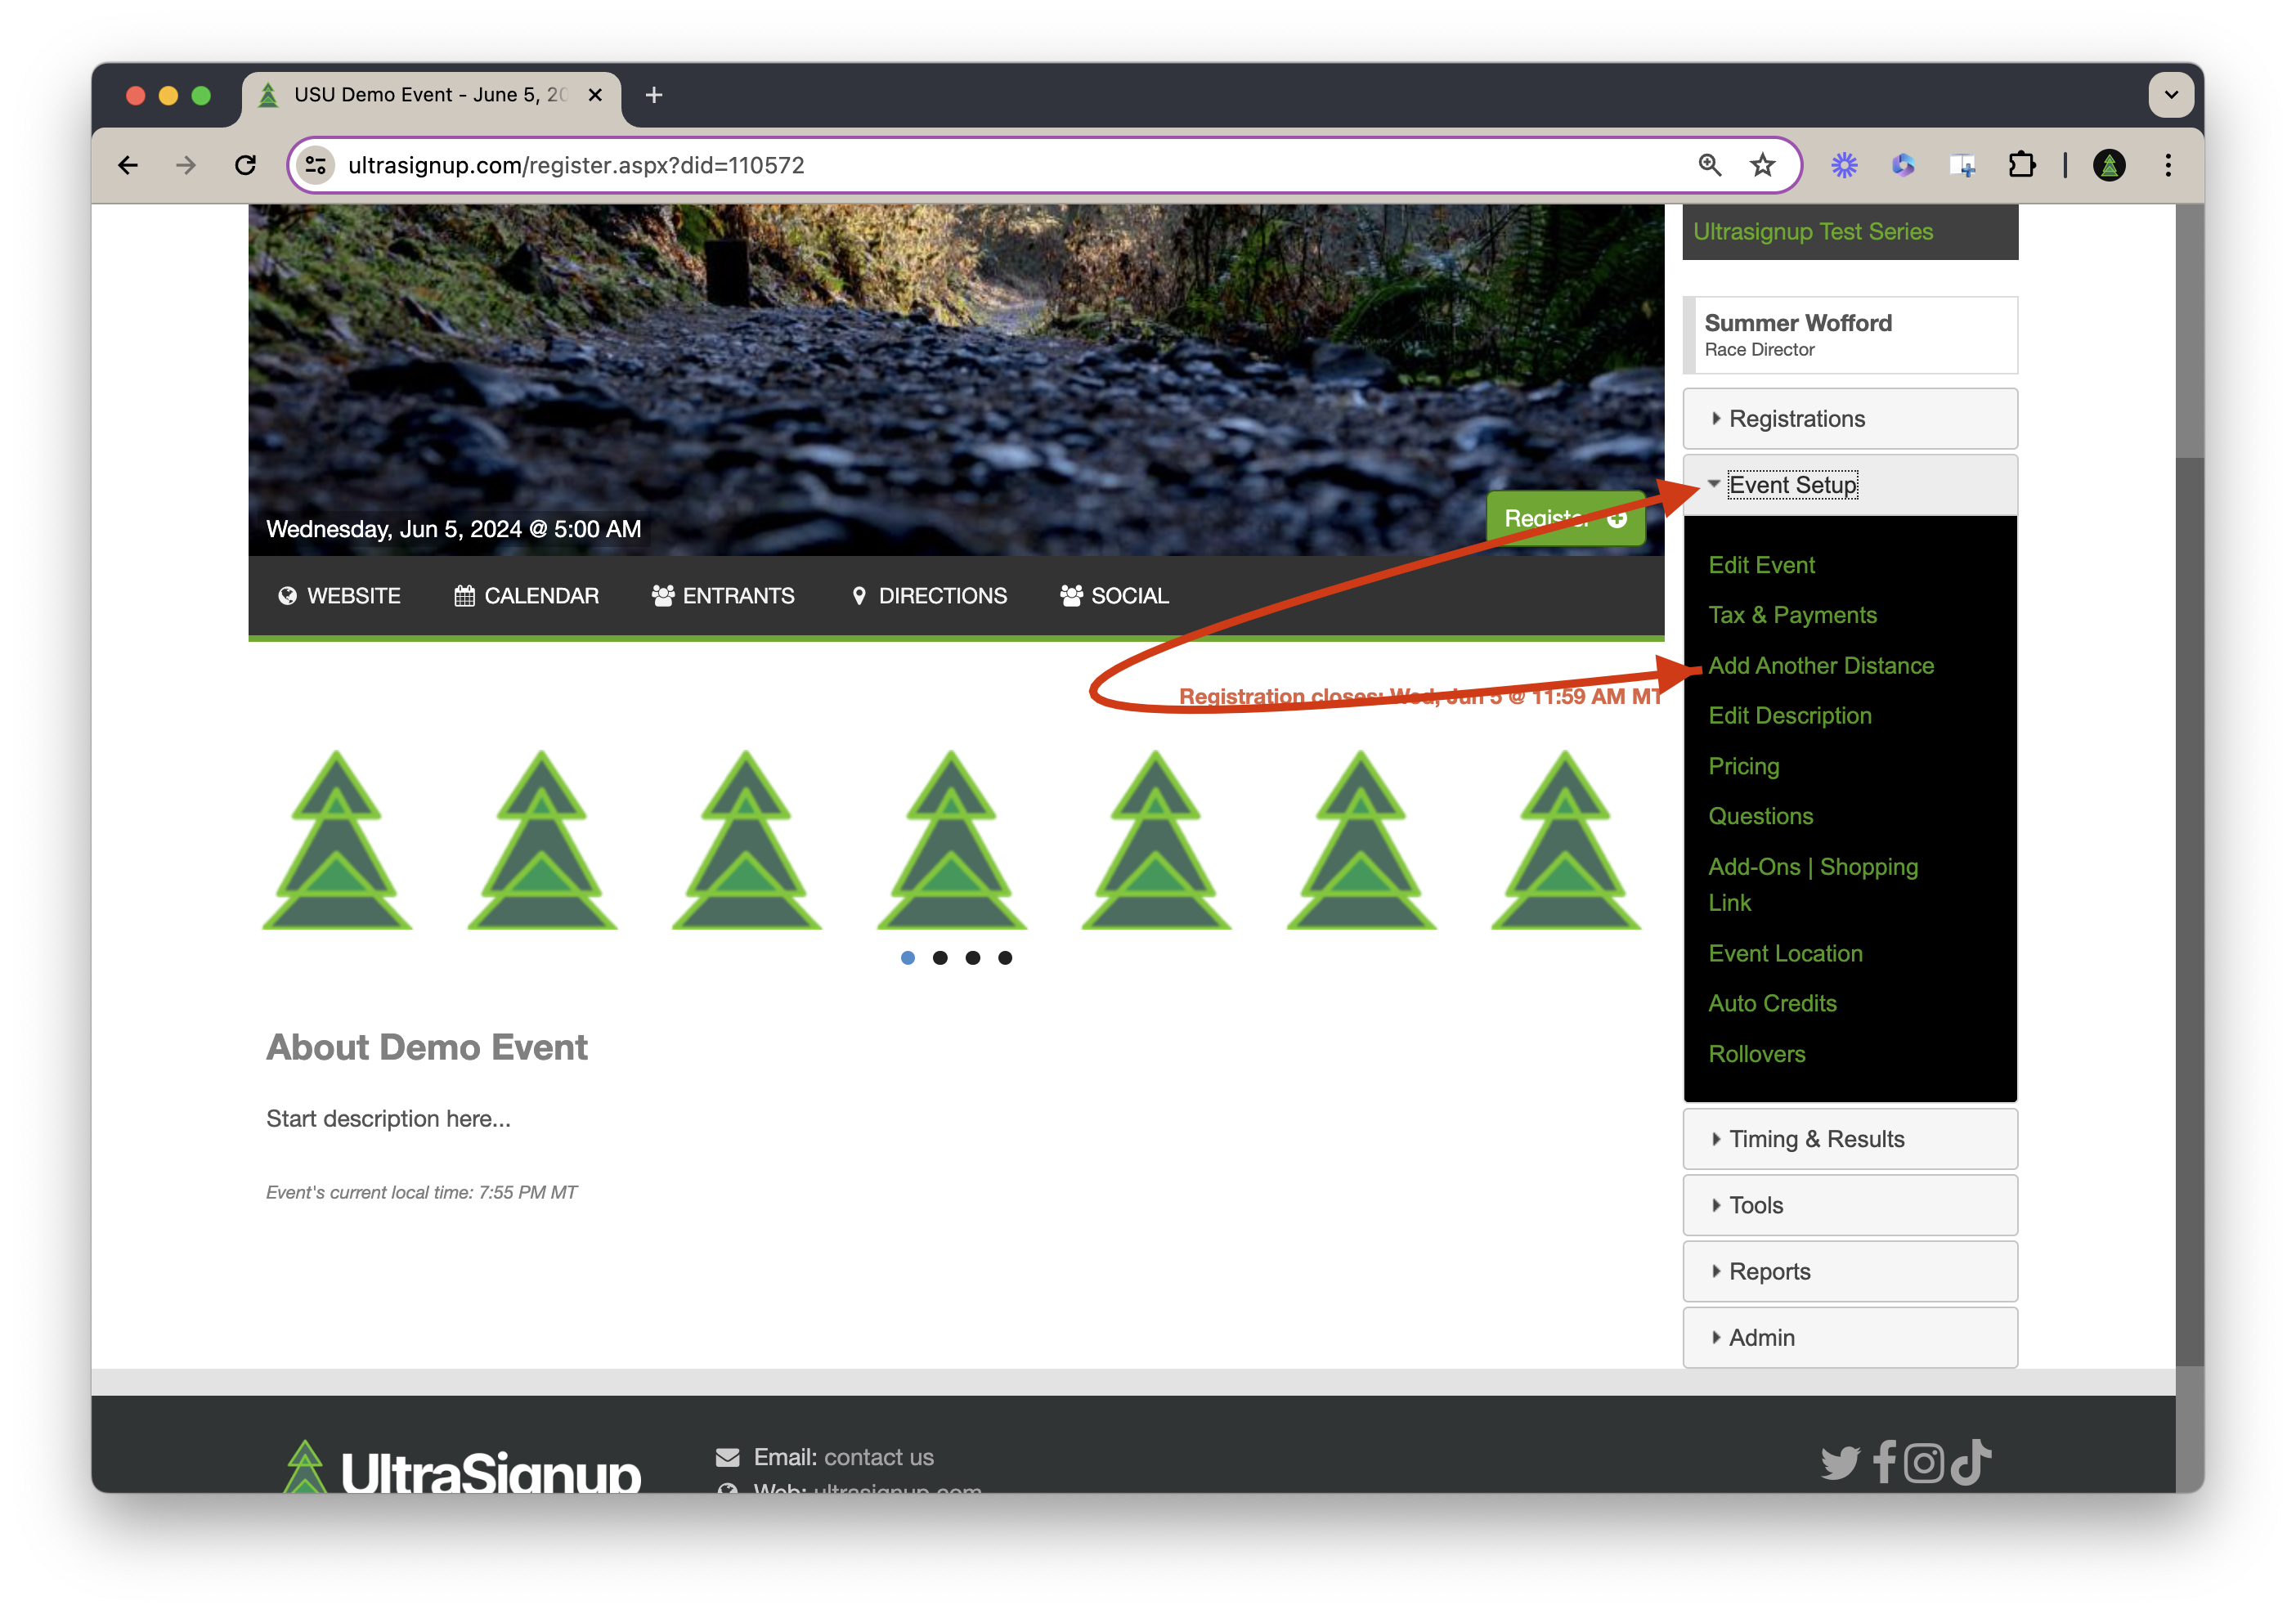Click the first tree sponsor image

pos(337,840)
